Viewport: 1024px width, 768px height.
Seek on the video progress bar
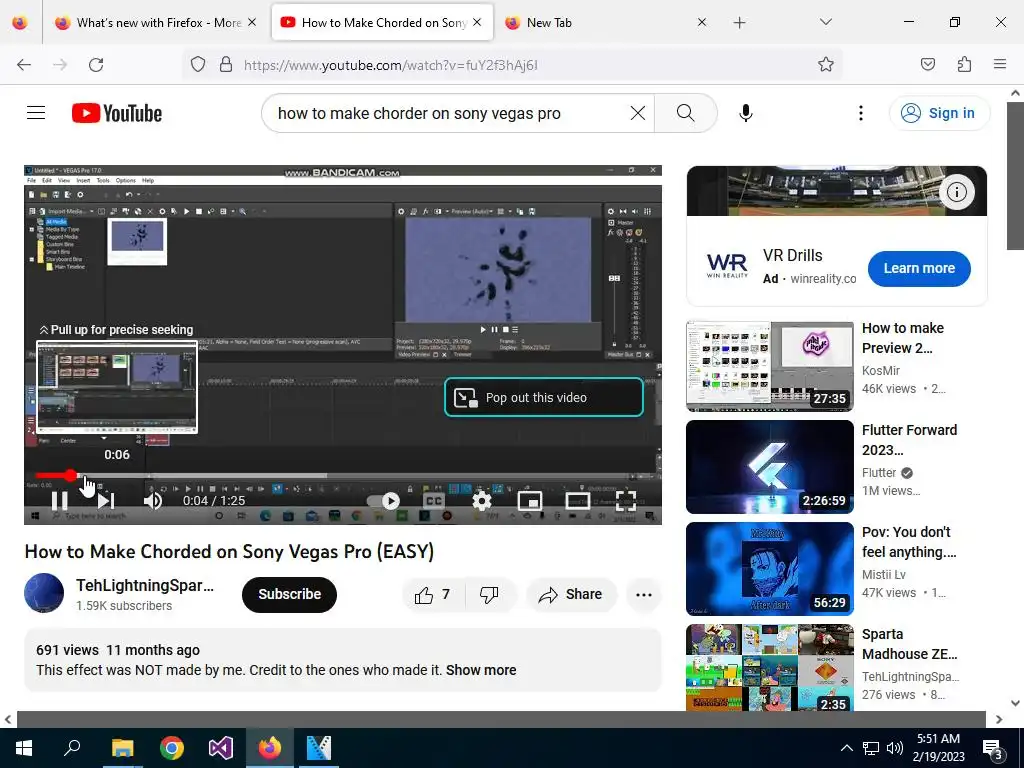(x=342, y=475)
